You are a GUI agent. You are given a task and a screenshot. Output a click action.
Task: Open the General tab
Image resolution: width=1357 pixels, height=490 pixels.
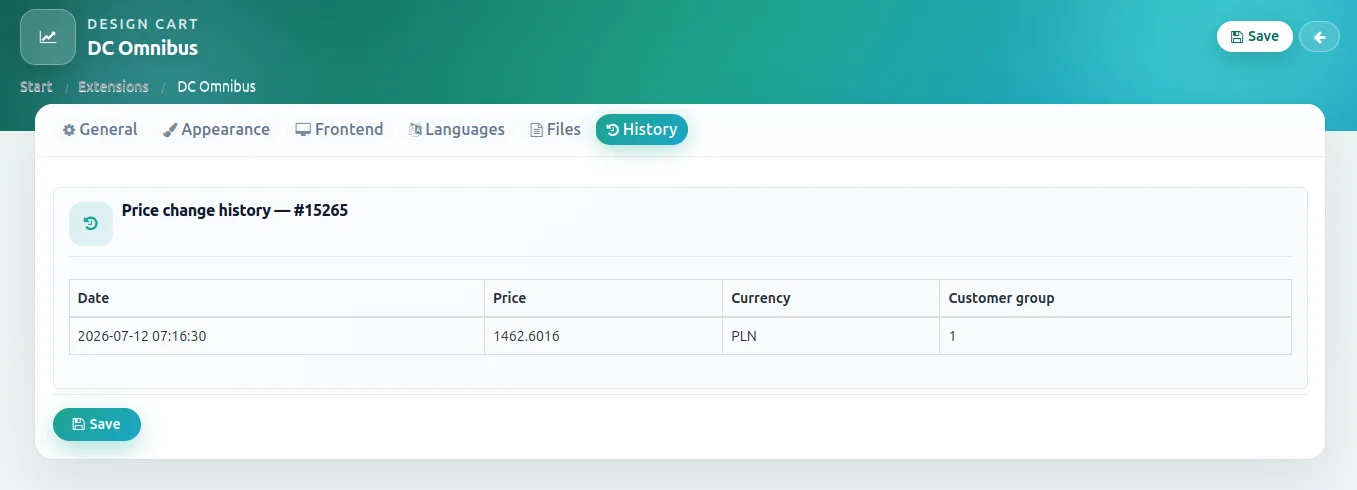click(x=100, y=130)
